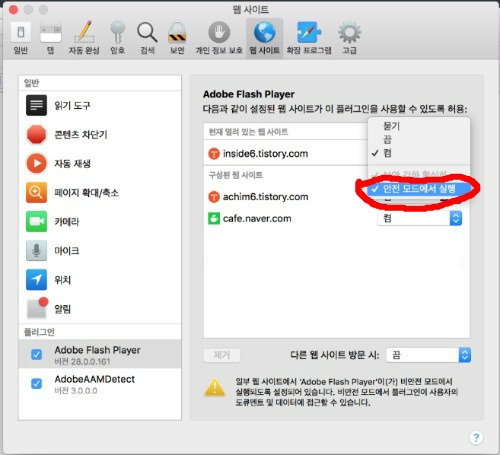This screenshot has height=455, width=500.
Task: Toggle the Adobe Flash Player plug-in checkbox
Action: tap(36, 354)
